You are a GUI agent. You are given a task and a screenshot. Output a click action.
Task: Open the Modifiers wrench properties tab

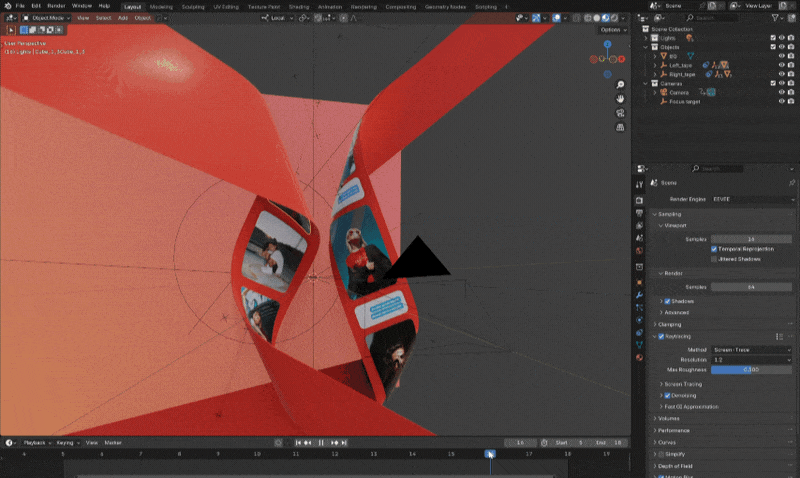coord(640,296)
